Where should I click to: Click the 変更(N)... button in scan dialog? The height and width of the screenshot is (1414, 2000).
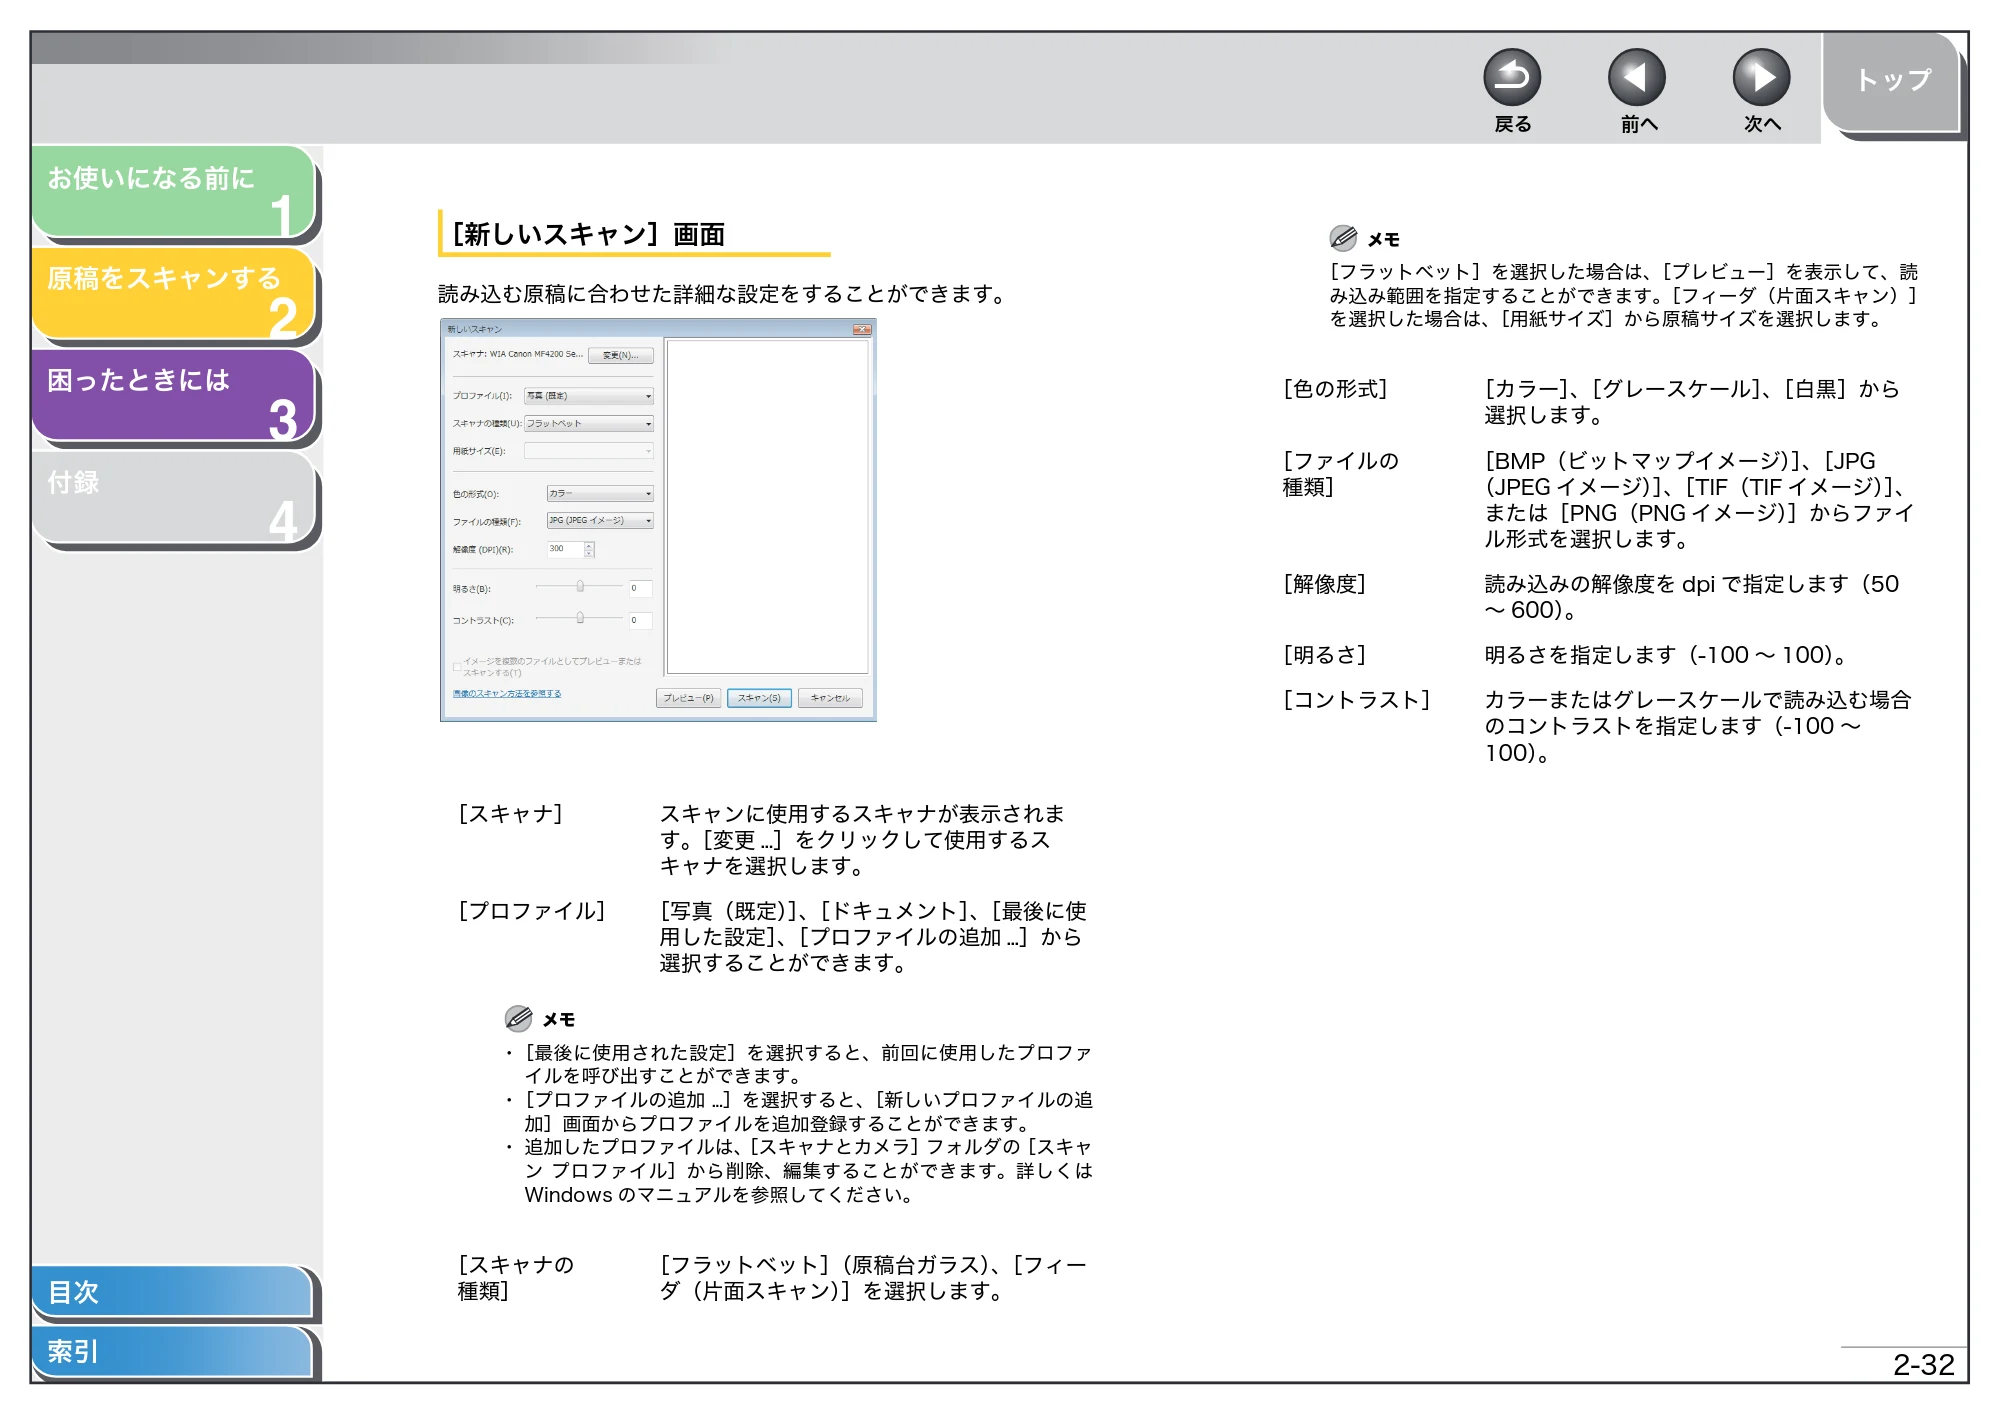(620, 355)
